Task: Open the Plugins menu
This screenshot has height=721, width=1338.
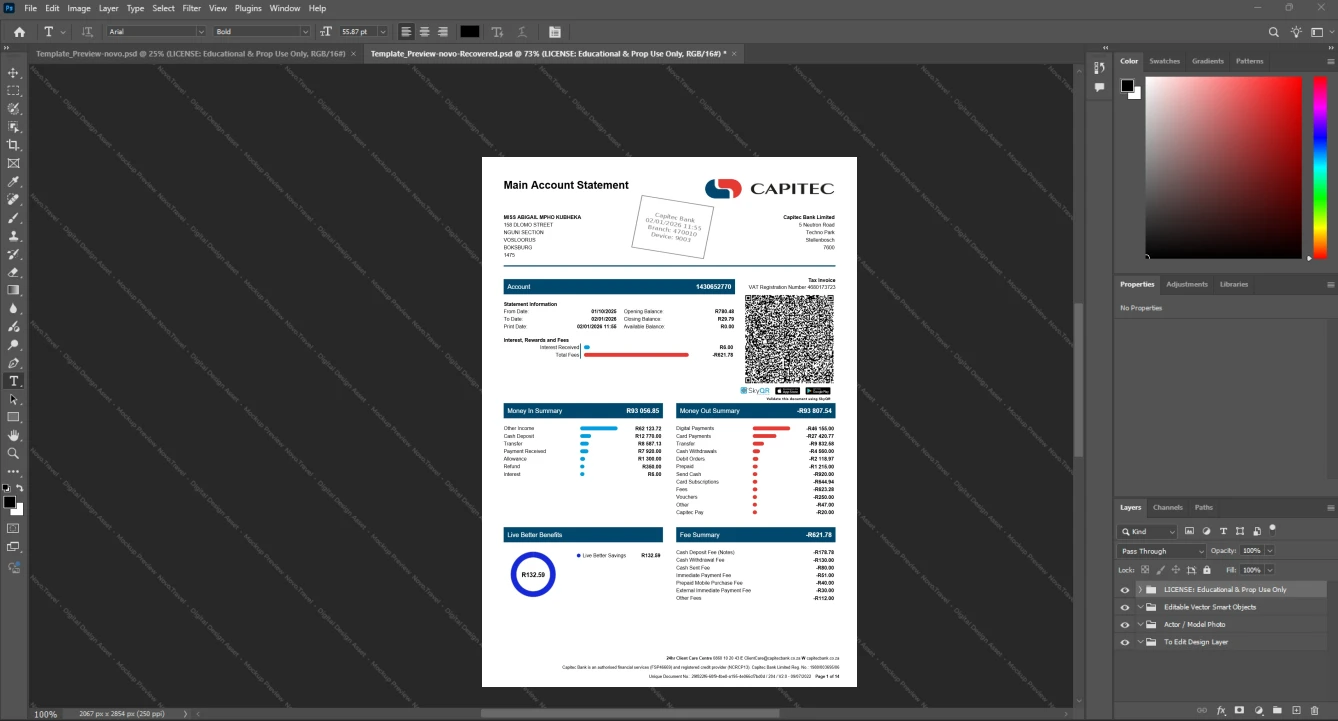Action: [248, 8]
